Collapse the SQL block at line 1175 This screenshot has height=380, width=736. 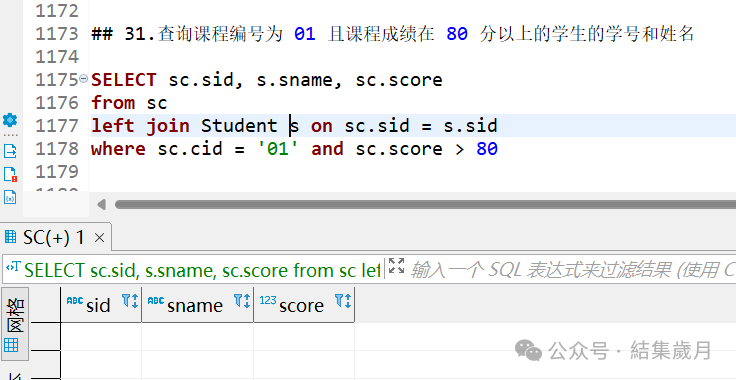tap(84, 79)
